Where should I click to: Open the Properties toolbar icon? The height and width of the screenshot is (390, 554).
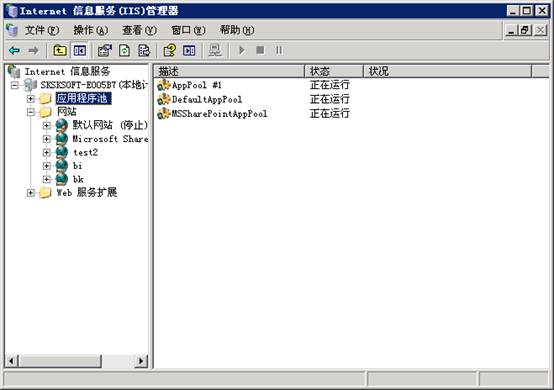pos(105,51)
